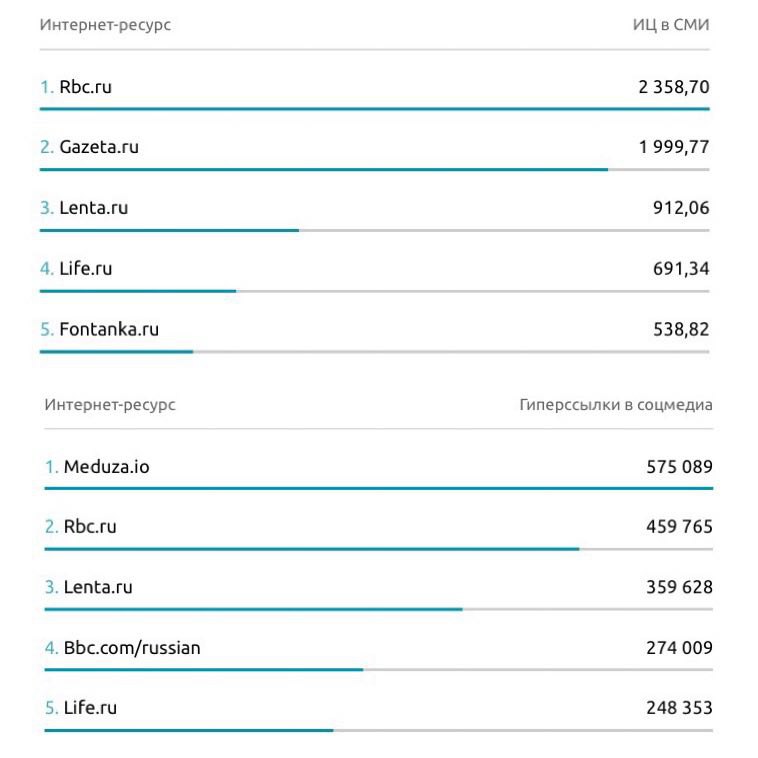Open Life.ru ranked fourth in ИЦ в СМИ
This screenshot has width=758, height=758.
point(85,269)
